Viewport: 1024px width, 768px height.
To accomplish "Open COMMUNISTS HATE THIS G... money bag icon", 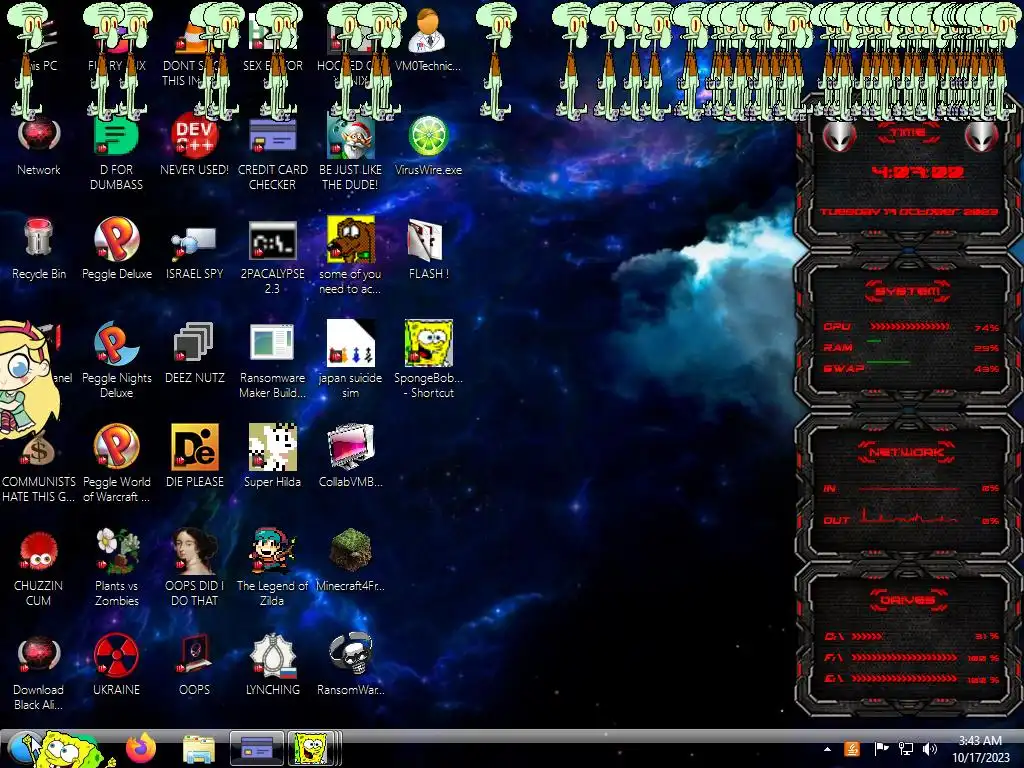I will [39, 465].
